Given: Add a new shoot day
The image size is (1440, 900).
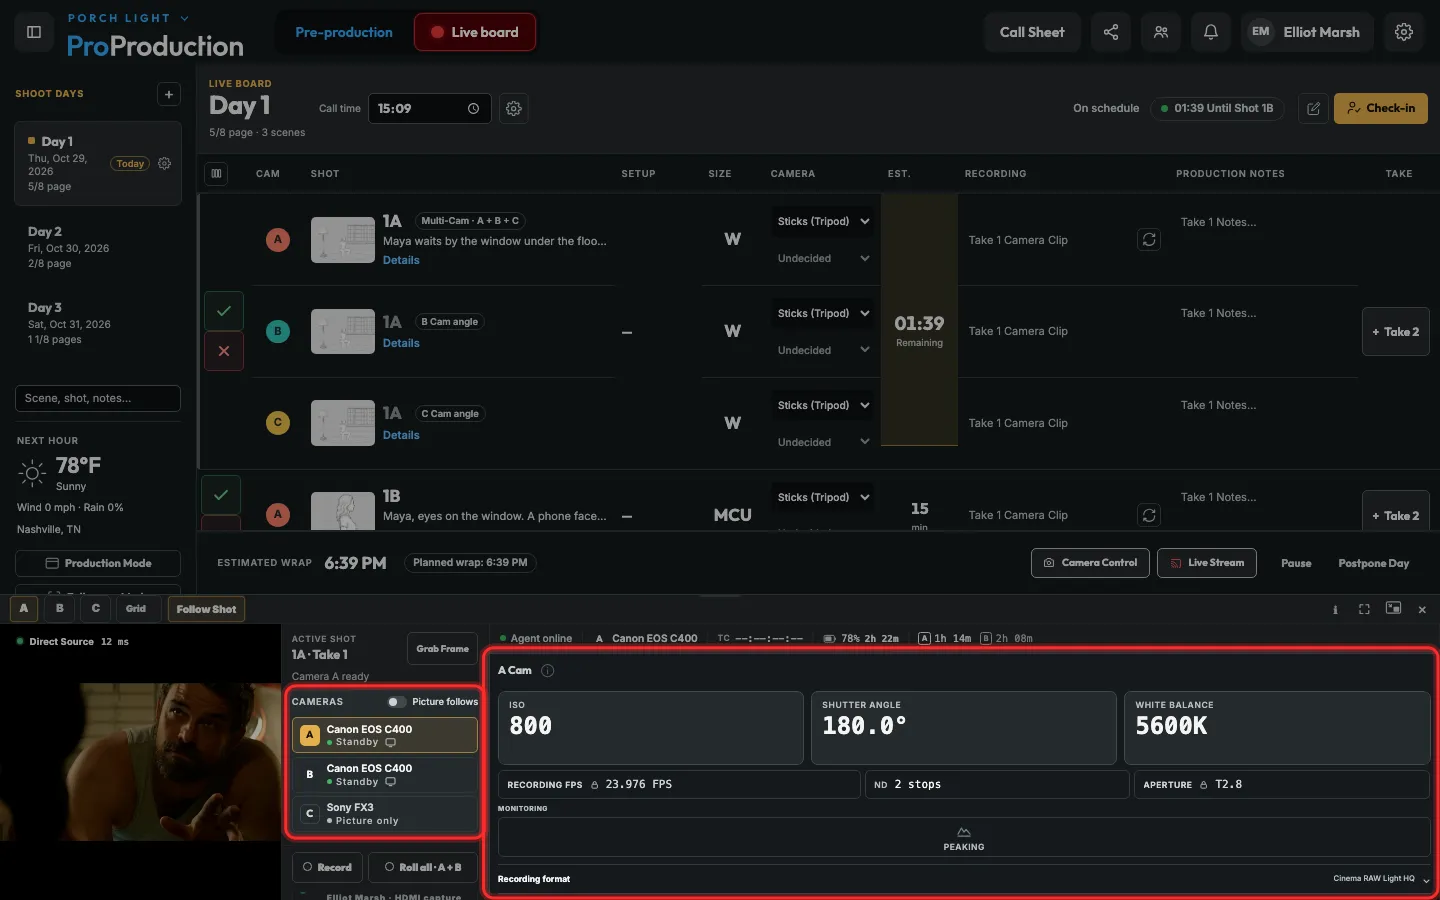Looking at the screenshot, I should click(169, 94).
